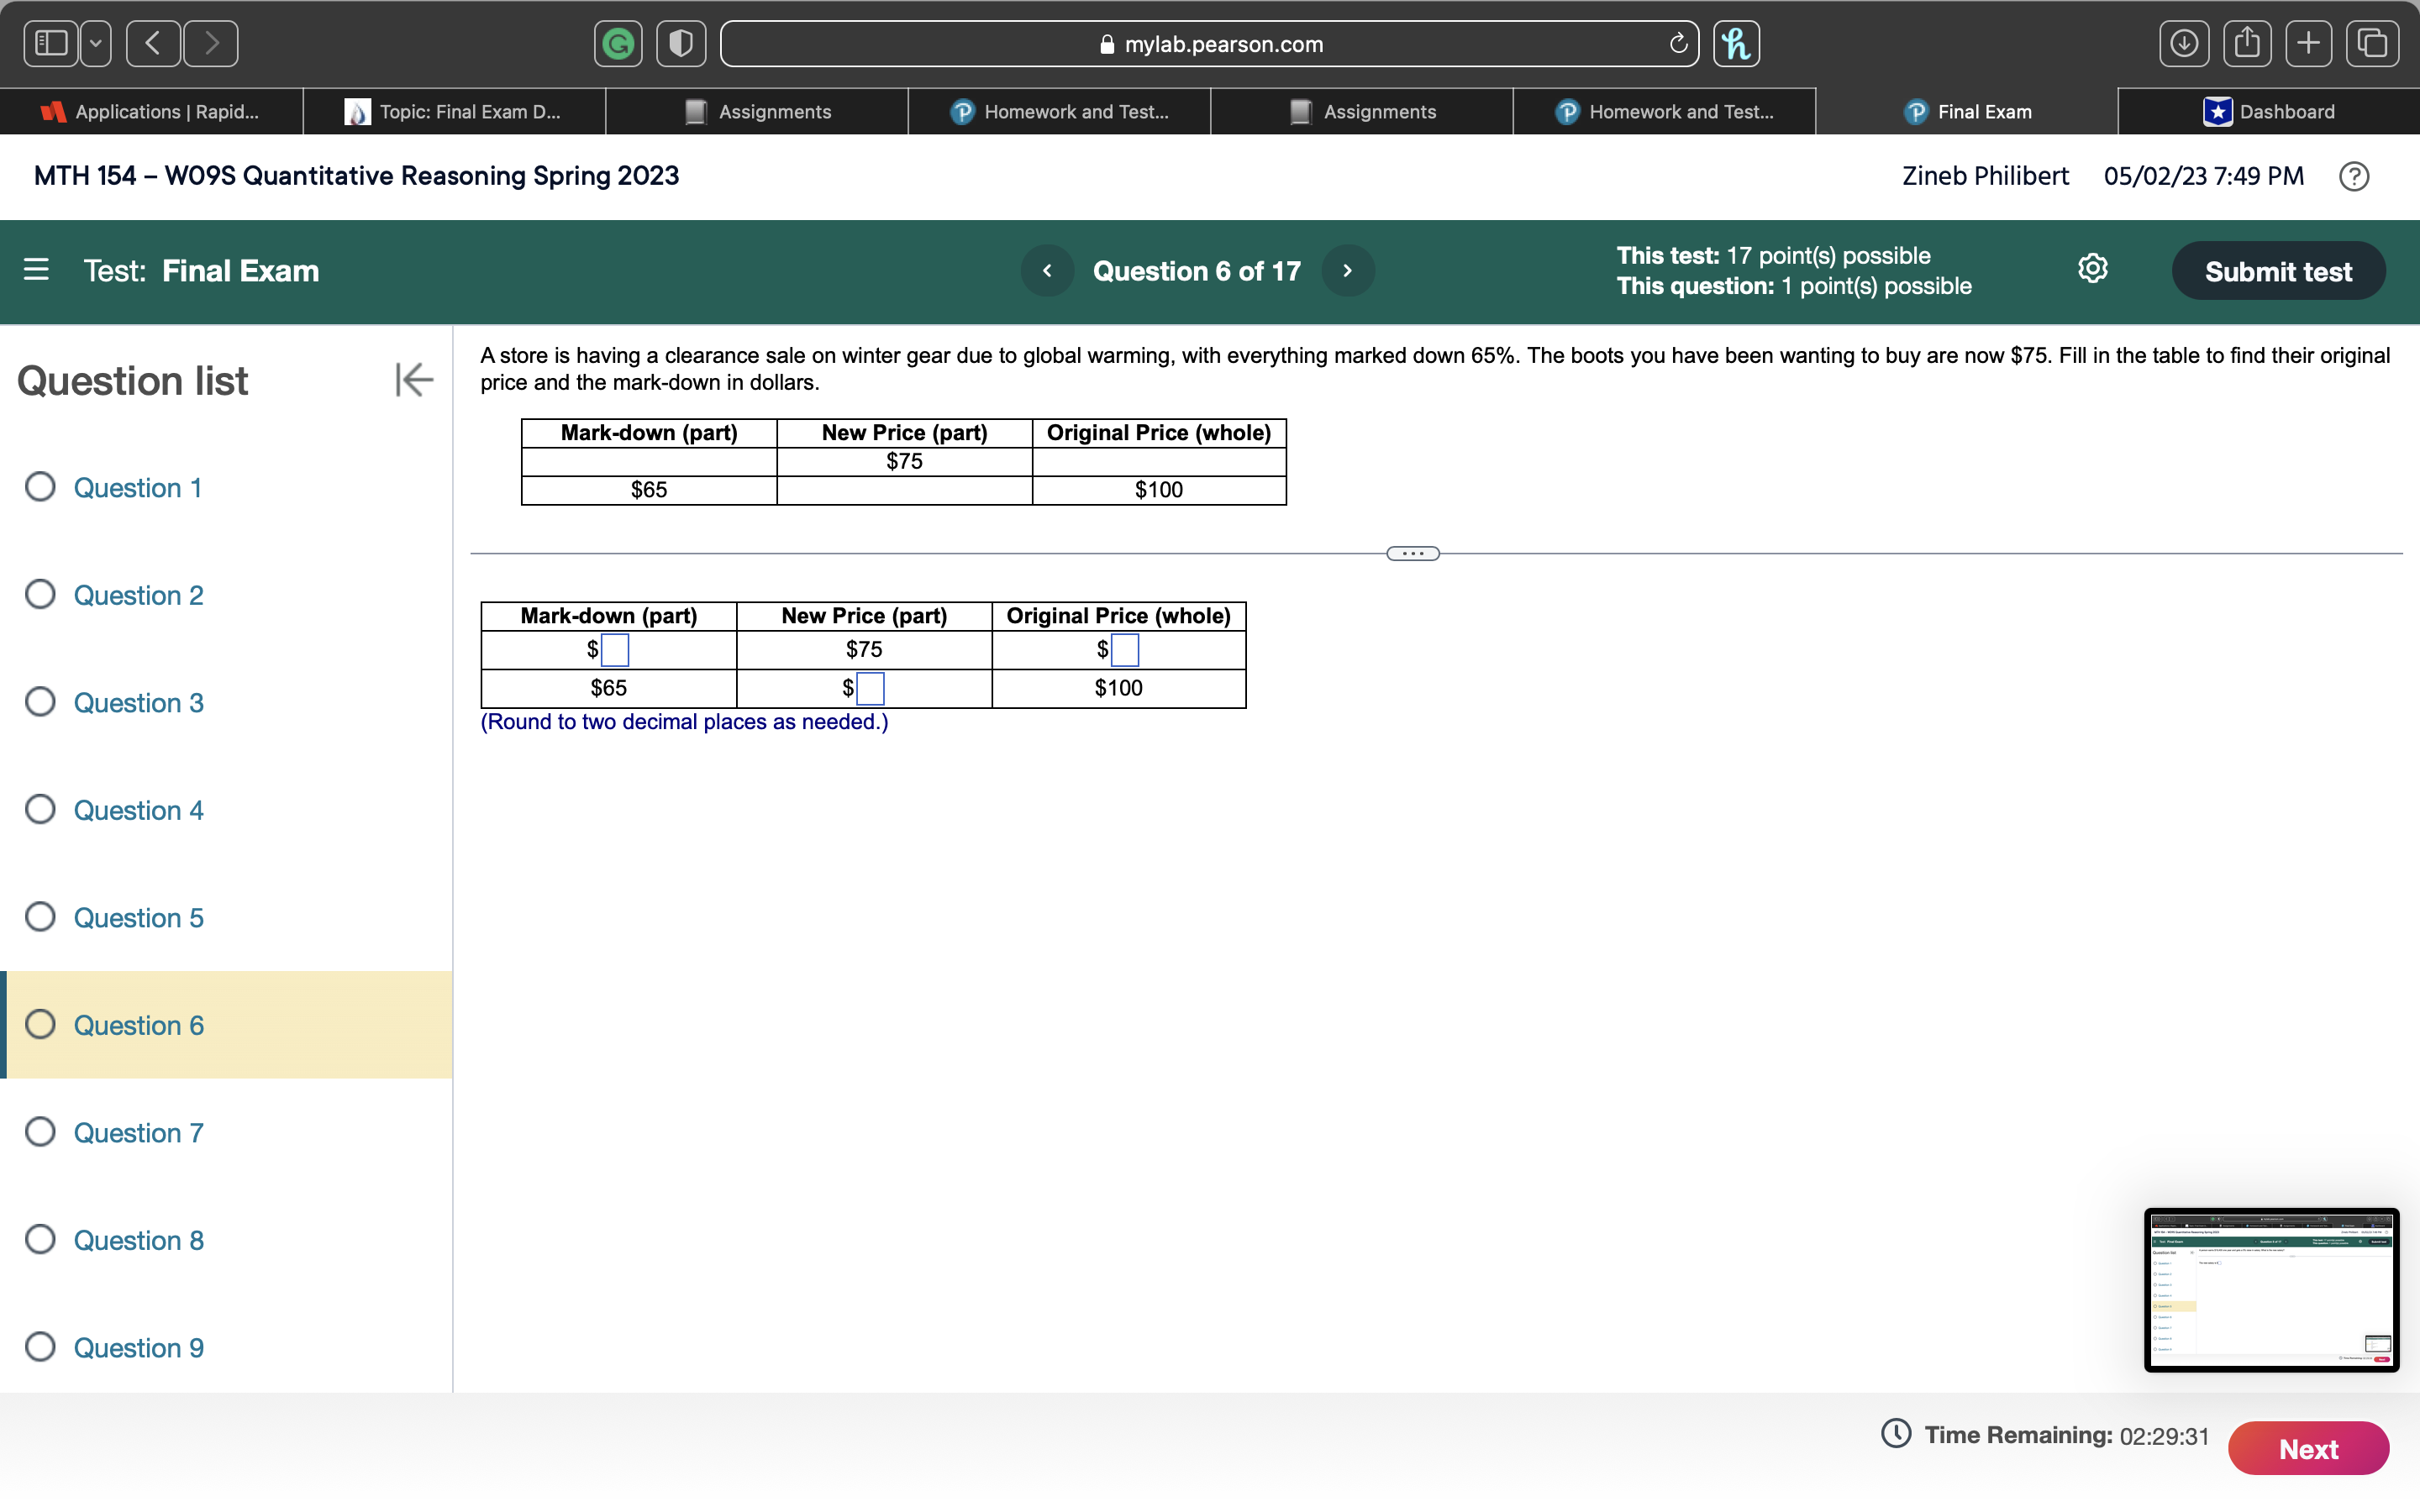This screenshot has width=2420, height=1512.
Task: Click the page reload icon in address bar
Action: [x=1678, y=43]
